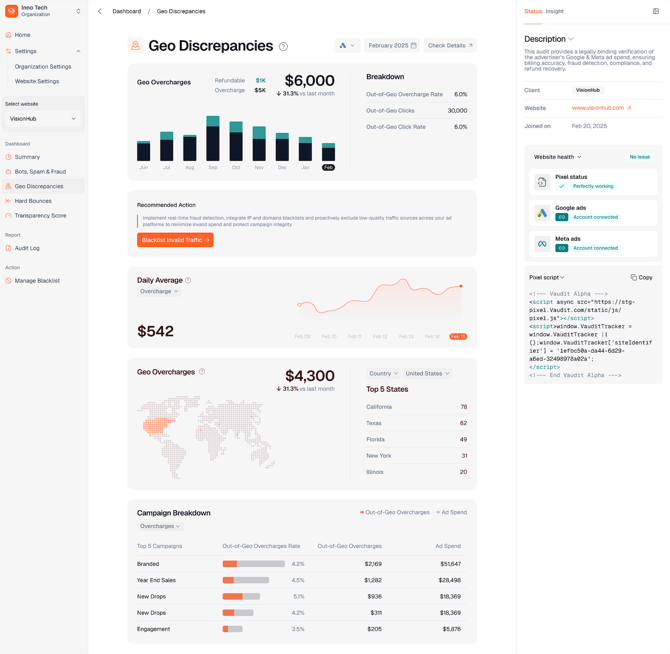Screen dimensions: 670x654
Task: Click the Branded campaign rate bar
Action: coord(254,564)
